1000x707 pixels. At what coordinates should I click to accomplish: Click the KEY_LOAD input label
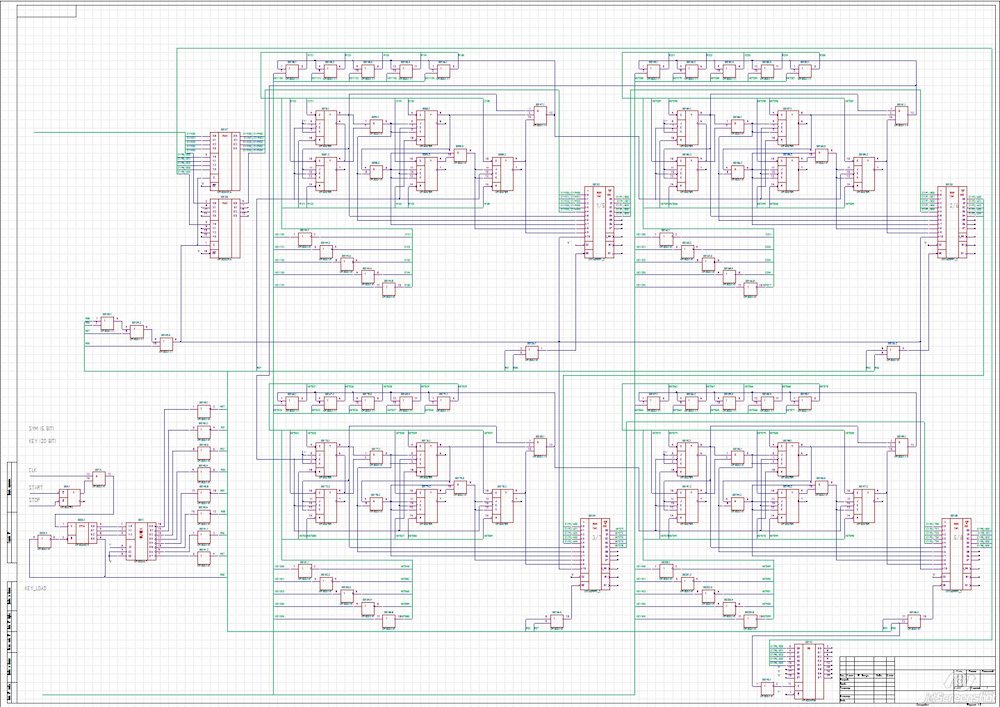pos(38,589)
